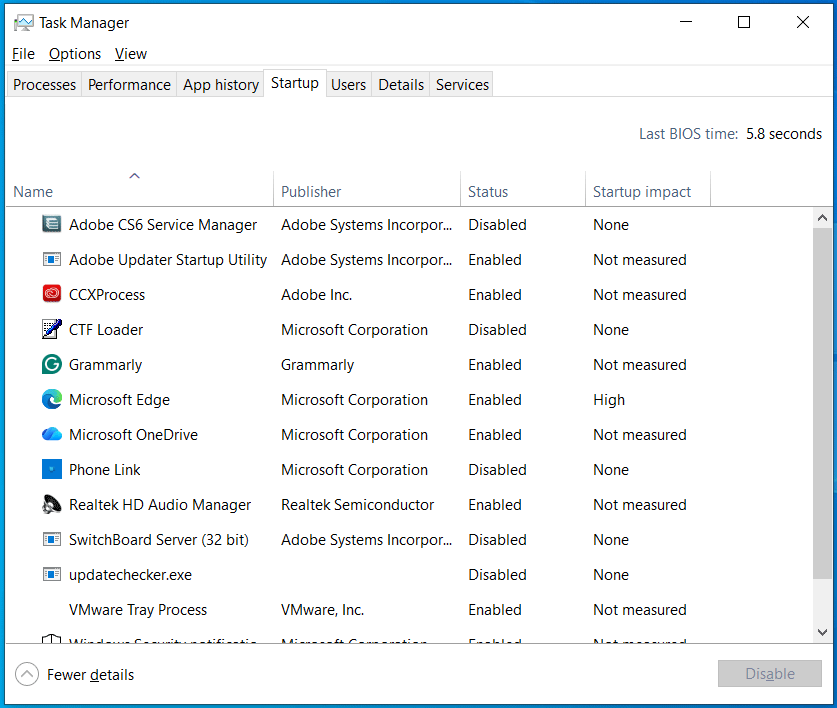Switch to the Performance tab
The width and height of the screenshot is (837, 708).
[x=128, y=84]
